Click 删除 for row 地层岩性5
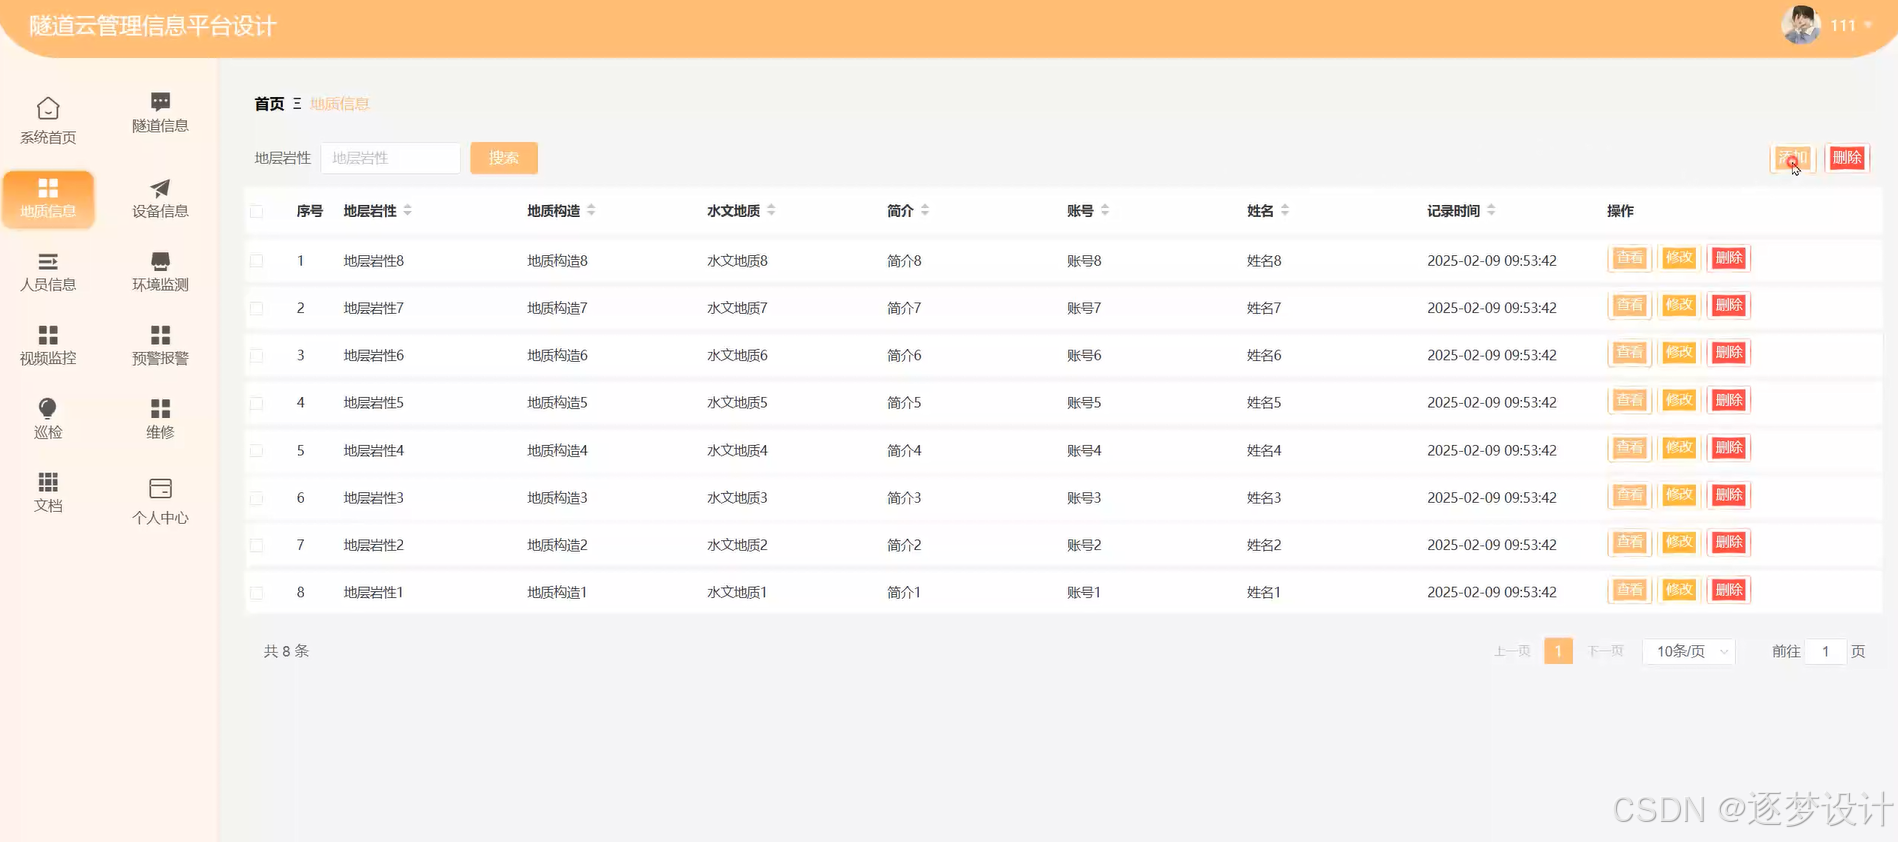 coord(1729,400)
